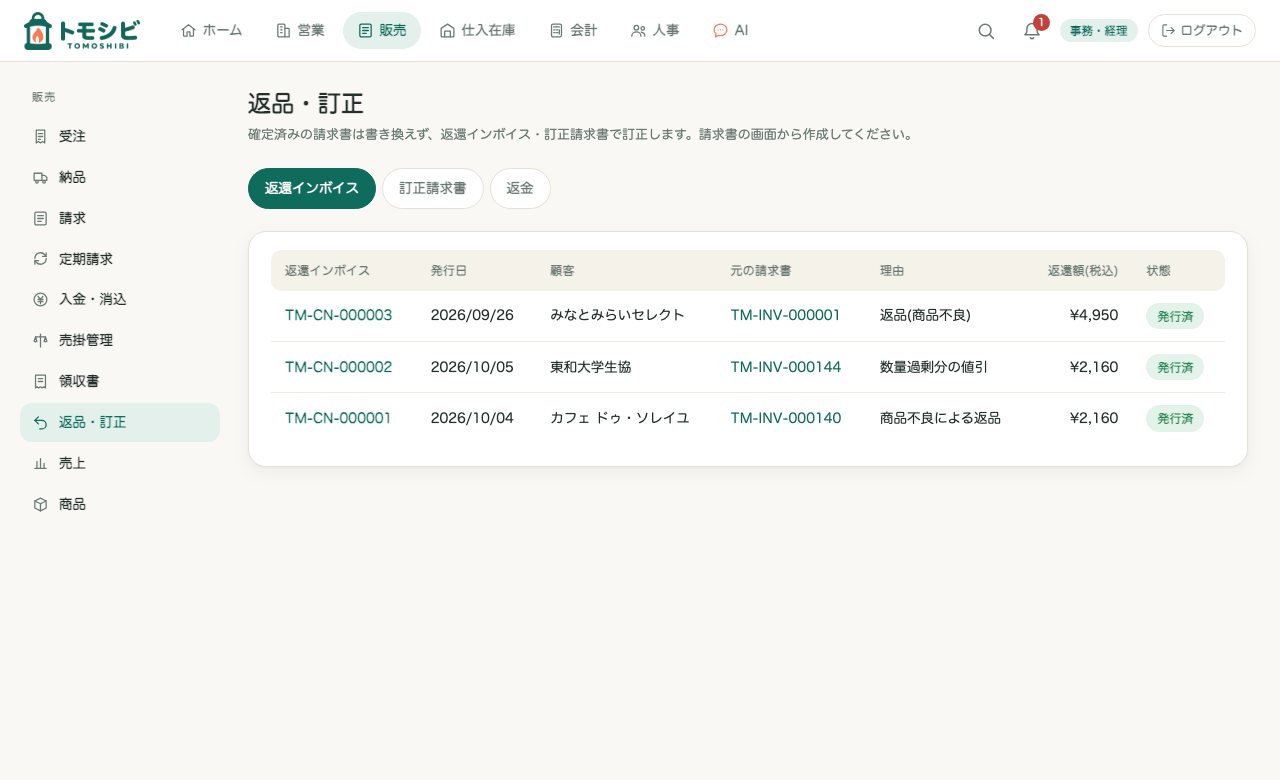Open original invoice TM-INV-000144
Screen dimensions: 1280x780
click(x=785, y=367)
